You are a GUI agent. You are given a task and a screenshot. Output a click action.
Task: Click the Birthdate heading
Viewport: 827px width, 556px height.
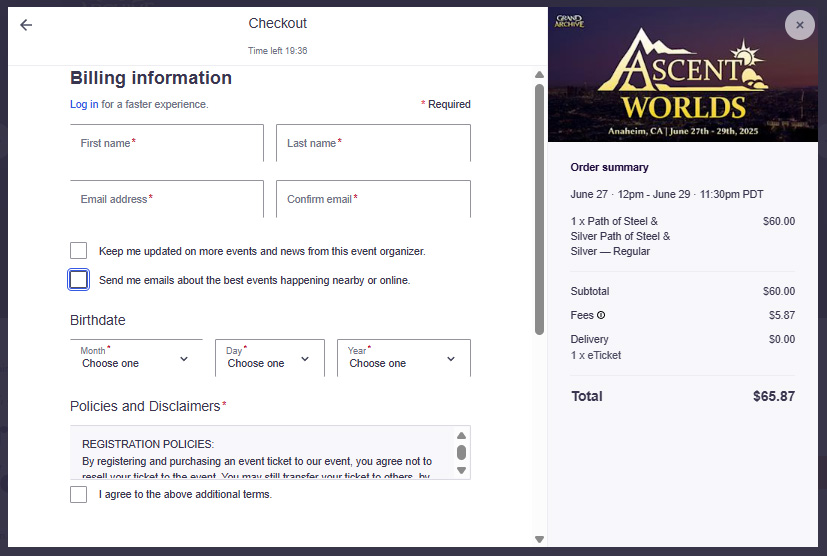[x=98, y=320]
